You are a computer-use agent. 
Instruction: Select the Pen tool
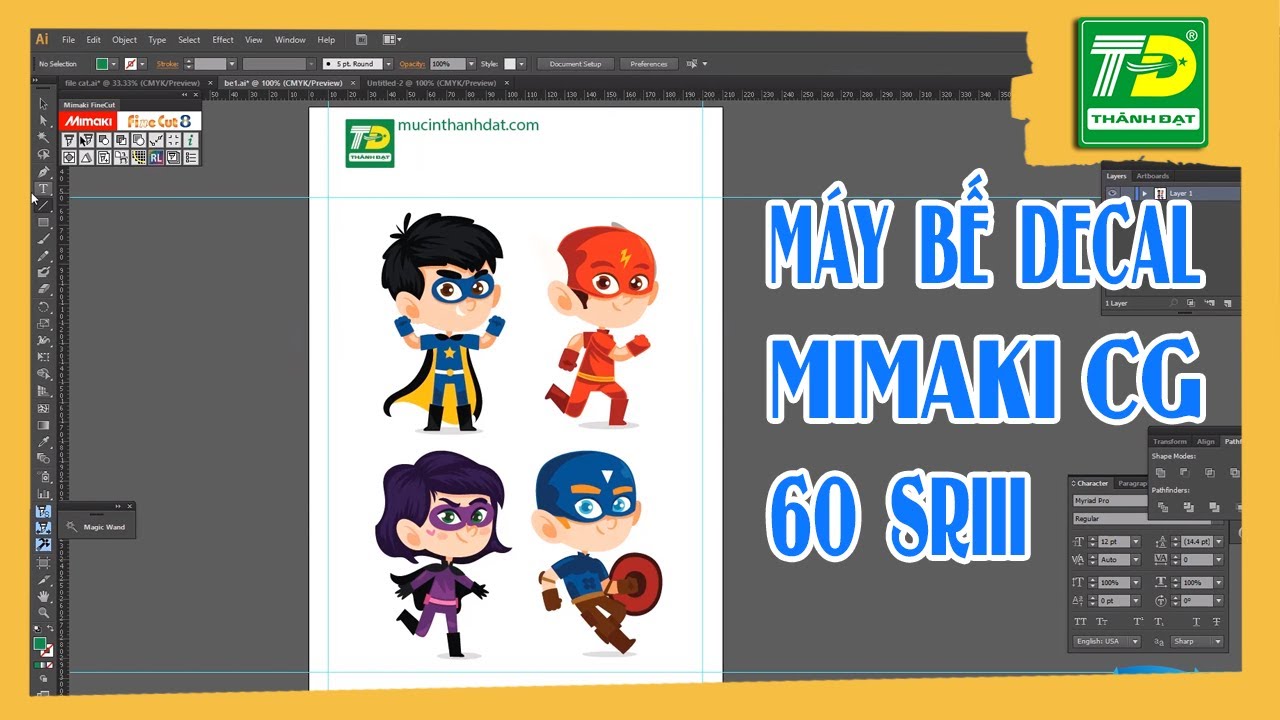43,172
